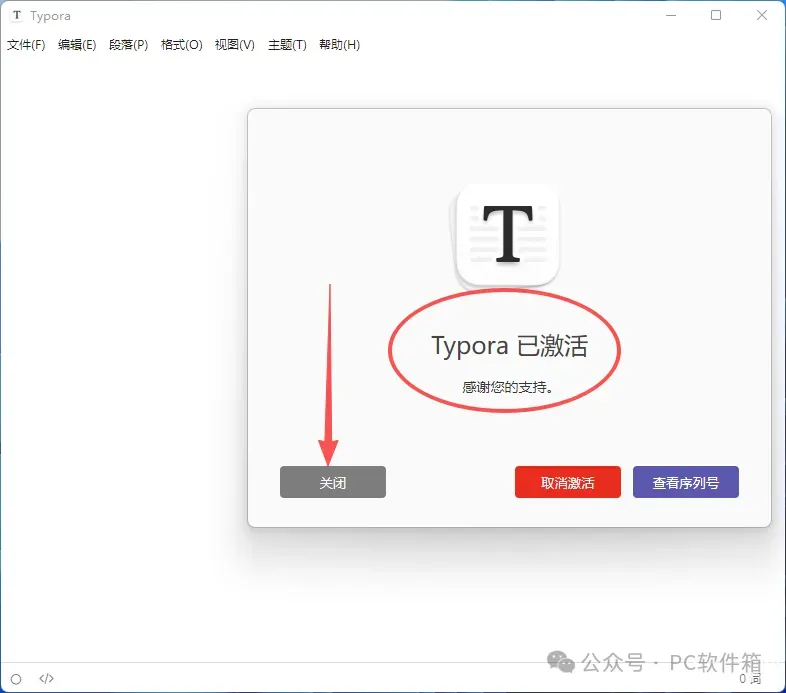The width and height of the screenshot is (786, 693).
Task: Click the word count in the status bar
Action: click(x=750, y=679)
